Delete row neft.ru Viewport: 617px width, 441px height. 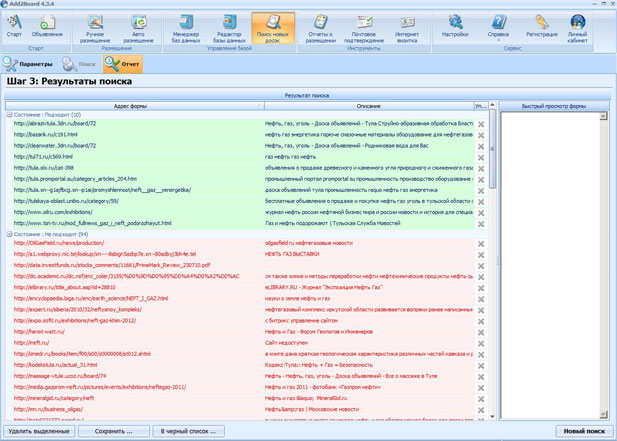click(481, 343)
